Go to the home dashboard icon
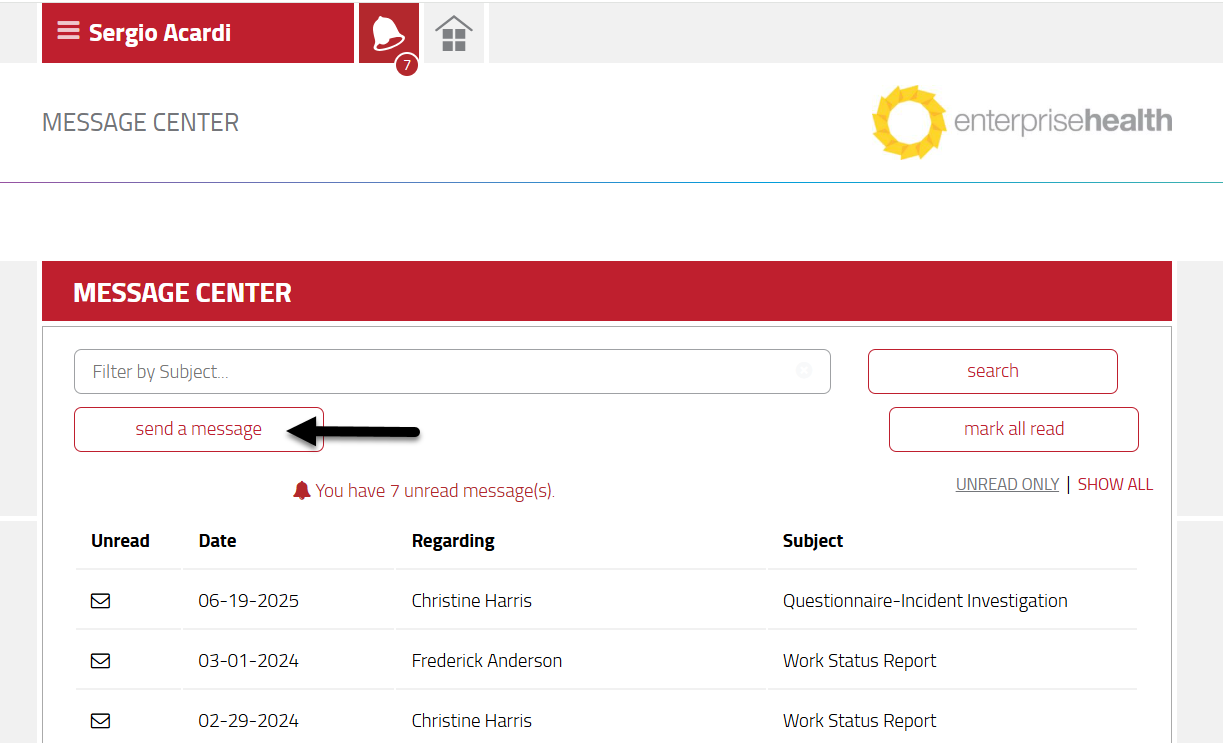1223x743 pixels. pos(454,33)
